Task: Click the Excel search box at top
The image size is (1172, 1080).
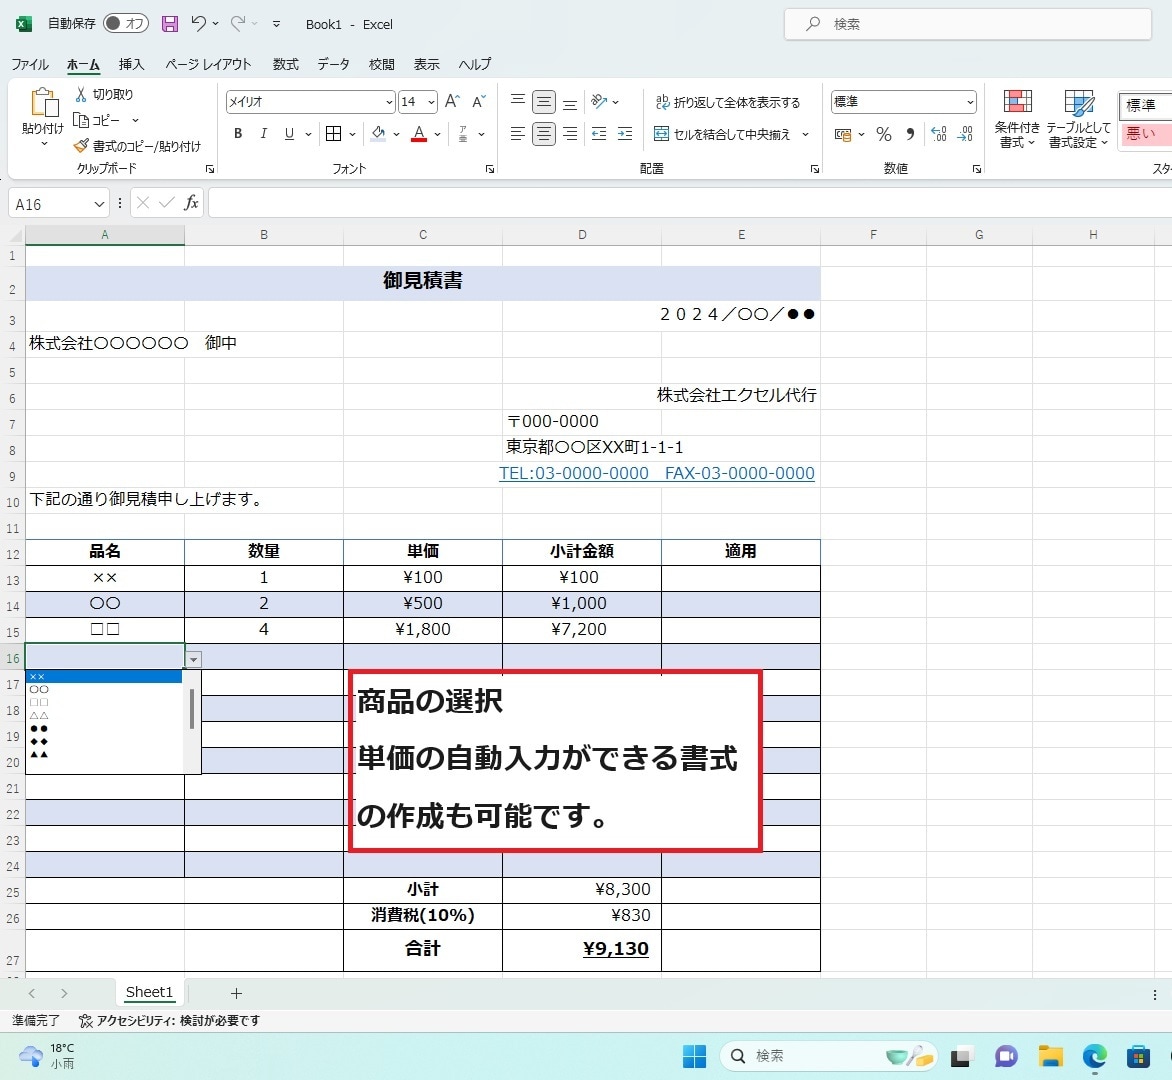Action: click(967, 24)
